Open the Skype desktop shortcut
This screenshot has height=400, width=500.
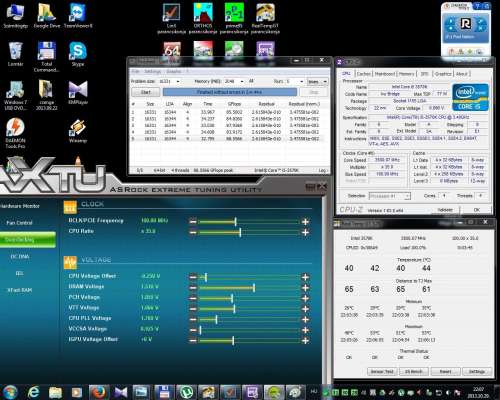point(78,54)
